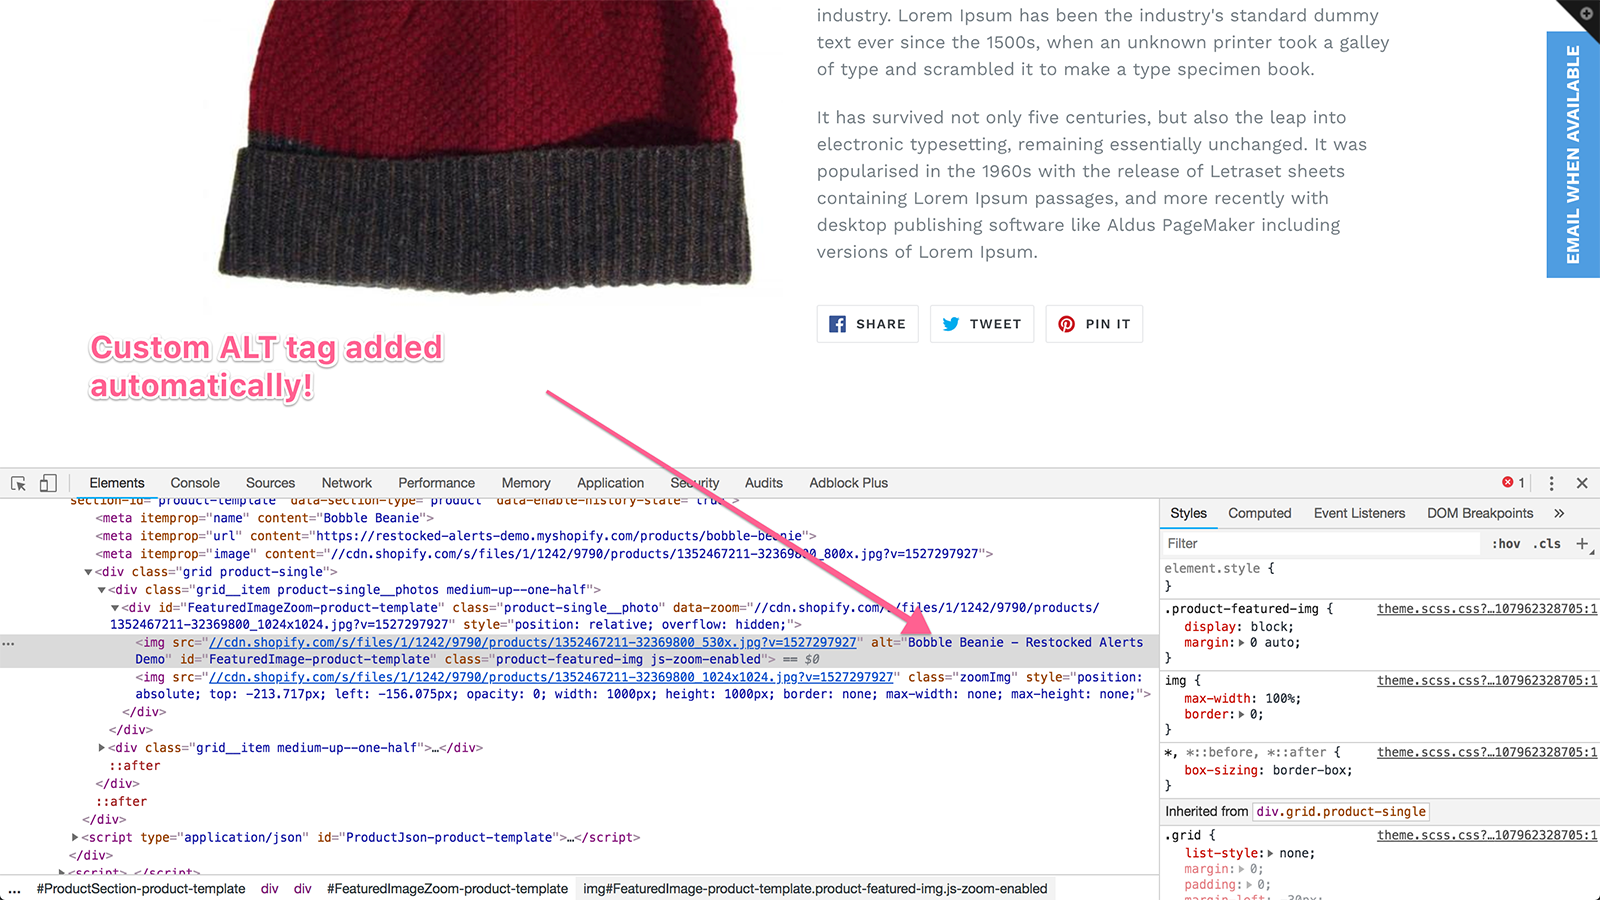Click the max-width: 100% declaration
1600x900 pixels.
1242,699
